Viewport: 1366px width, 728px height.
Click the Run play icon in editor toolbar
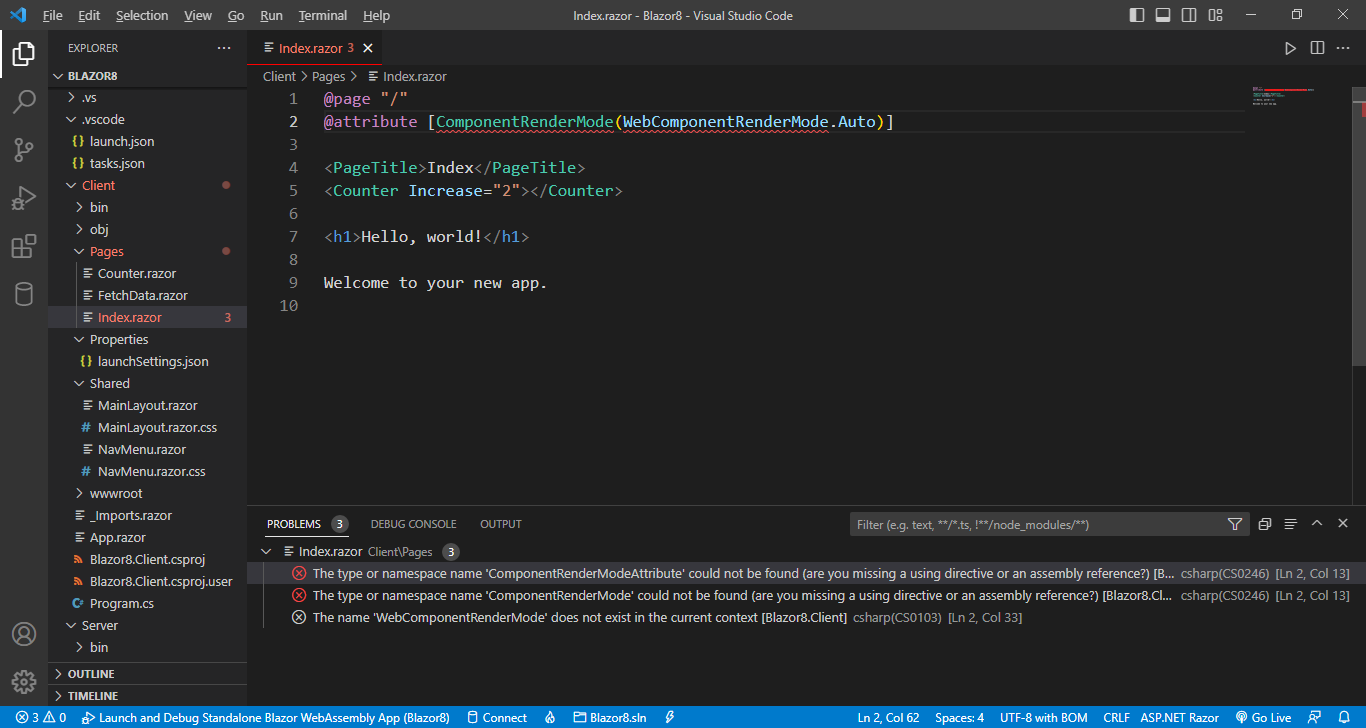[1291, 48]
